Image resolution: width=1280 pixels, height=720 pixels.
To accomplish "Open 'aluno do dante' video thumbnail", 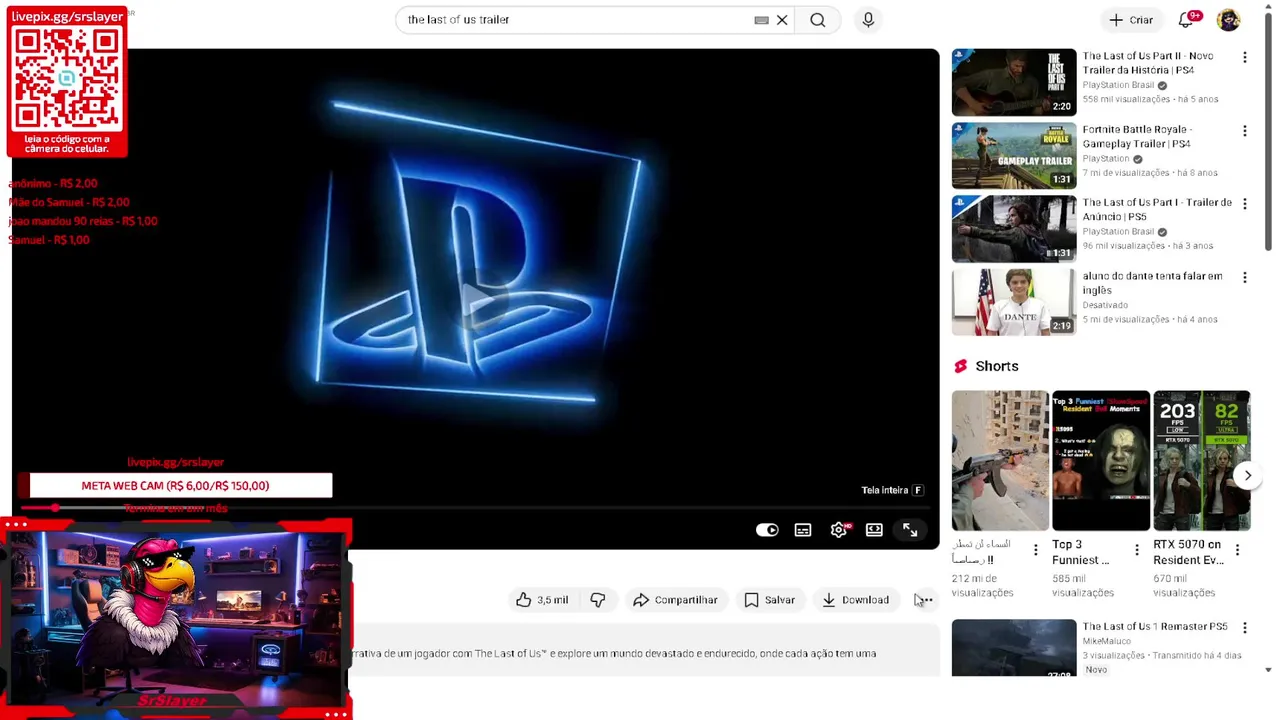I will pyautogui.click(x=1014, y=301).
